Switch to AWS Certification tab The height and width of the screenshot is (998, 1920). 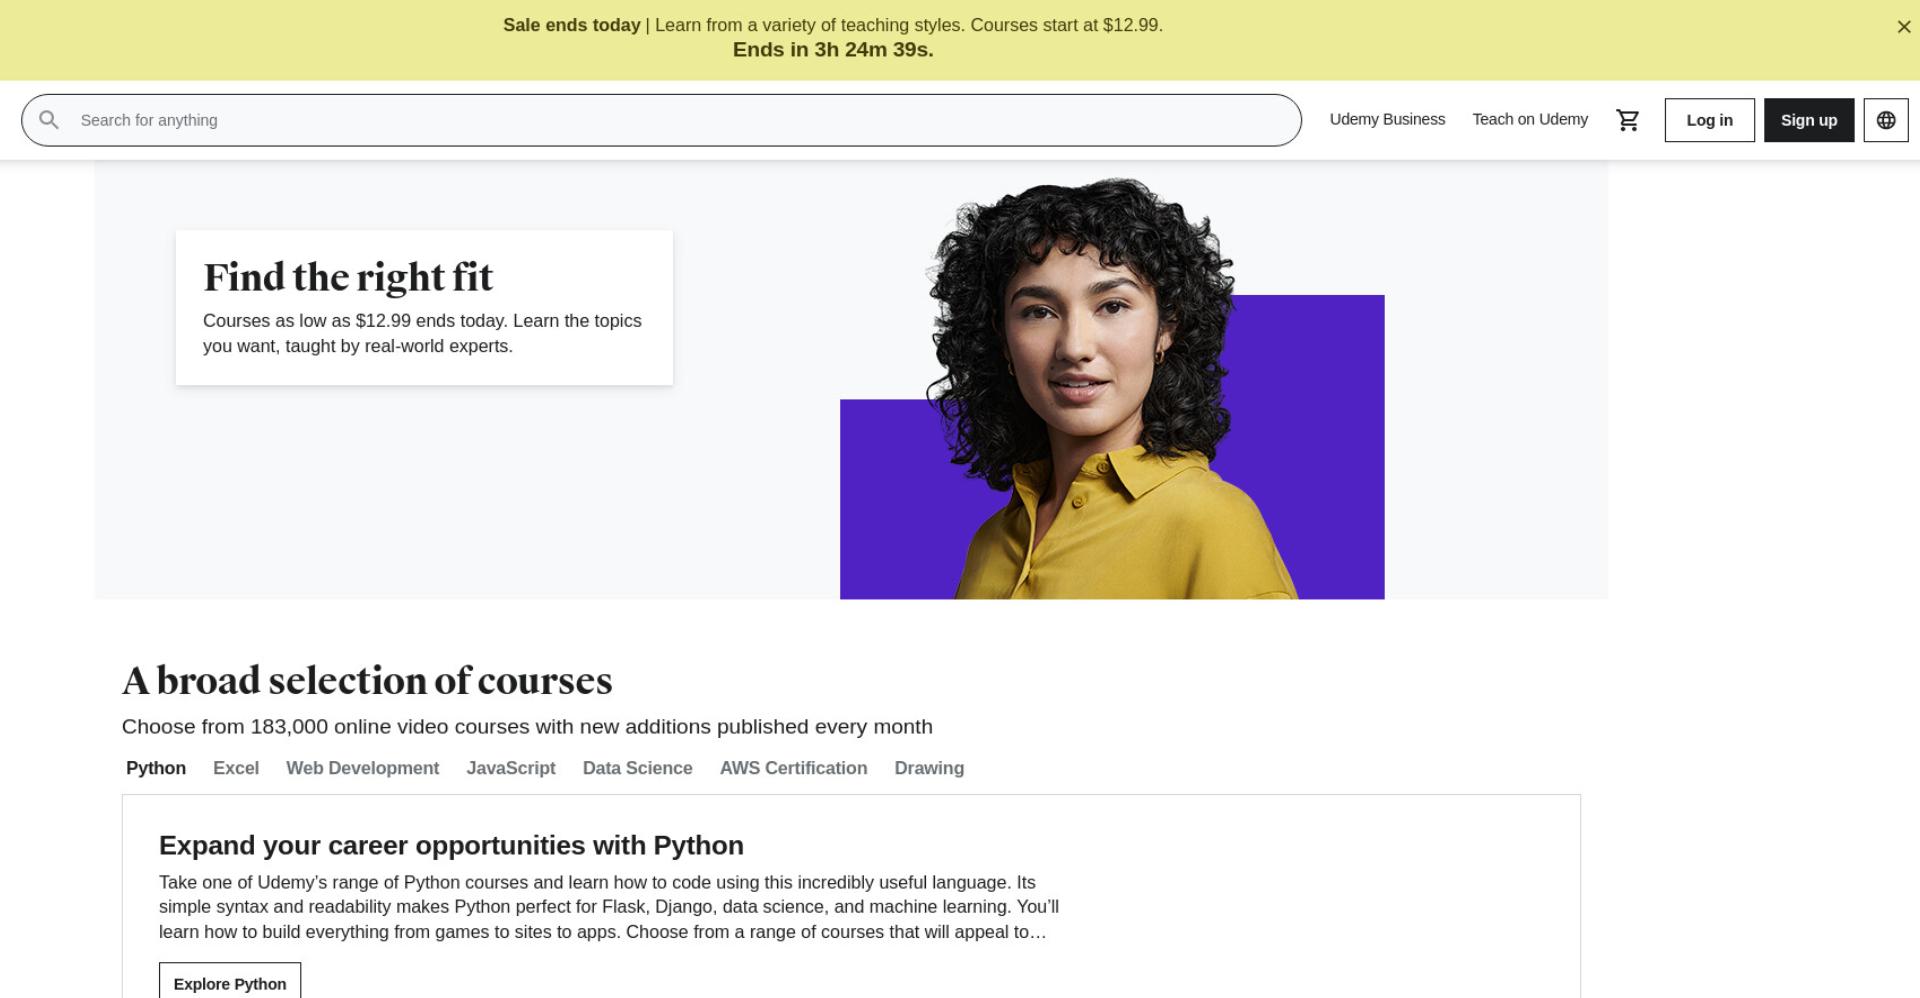(793, 768)
